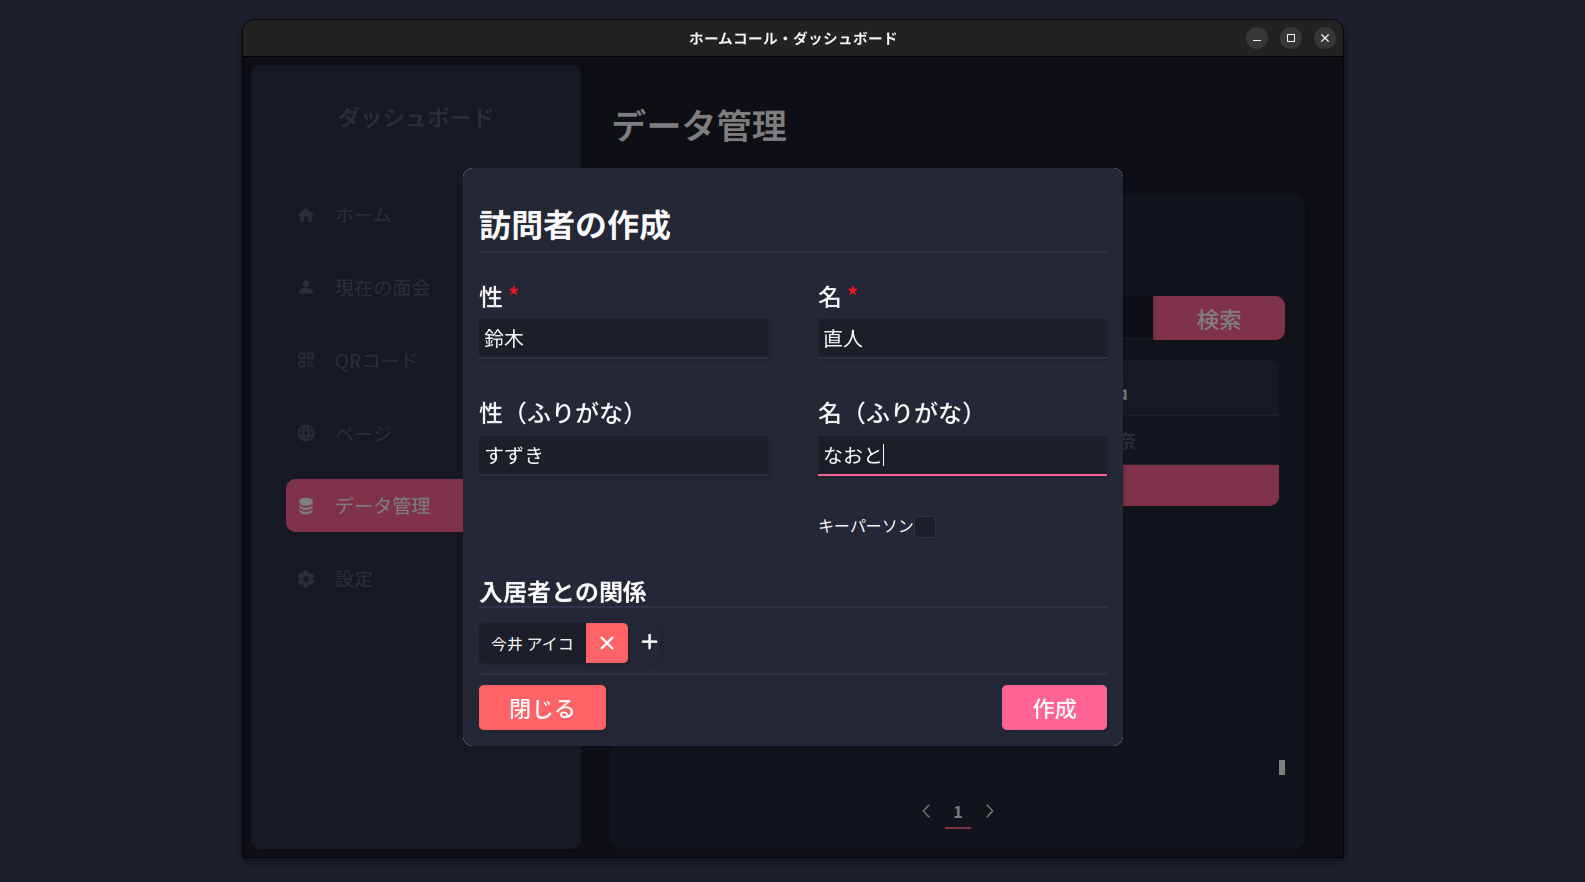Image resolution: width=1585 pixels, height=882 pixels.
Task: Click the 検索 search button
Action: tap(1218, 319)
